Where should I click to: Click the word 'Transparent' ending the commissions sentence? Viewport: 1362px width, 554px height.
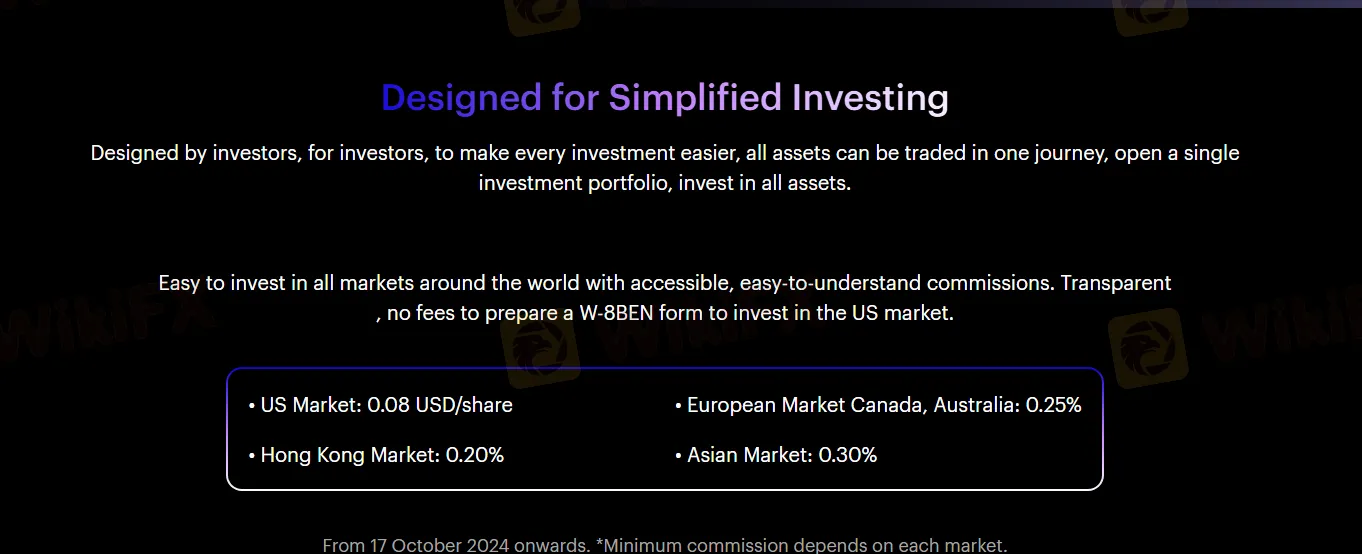[x=1116, y=283]
